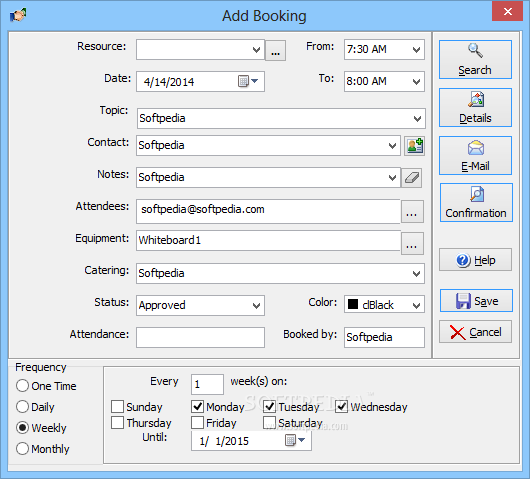Check the Thursday checkbox
This screenshot has height=479, width=530.
117,423
